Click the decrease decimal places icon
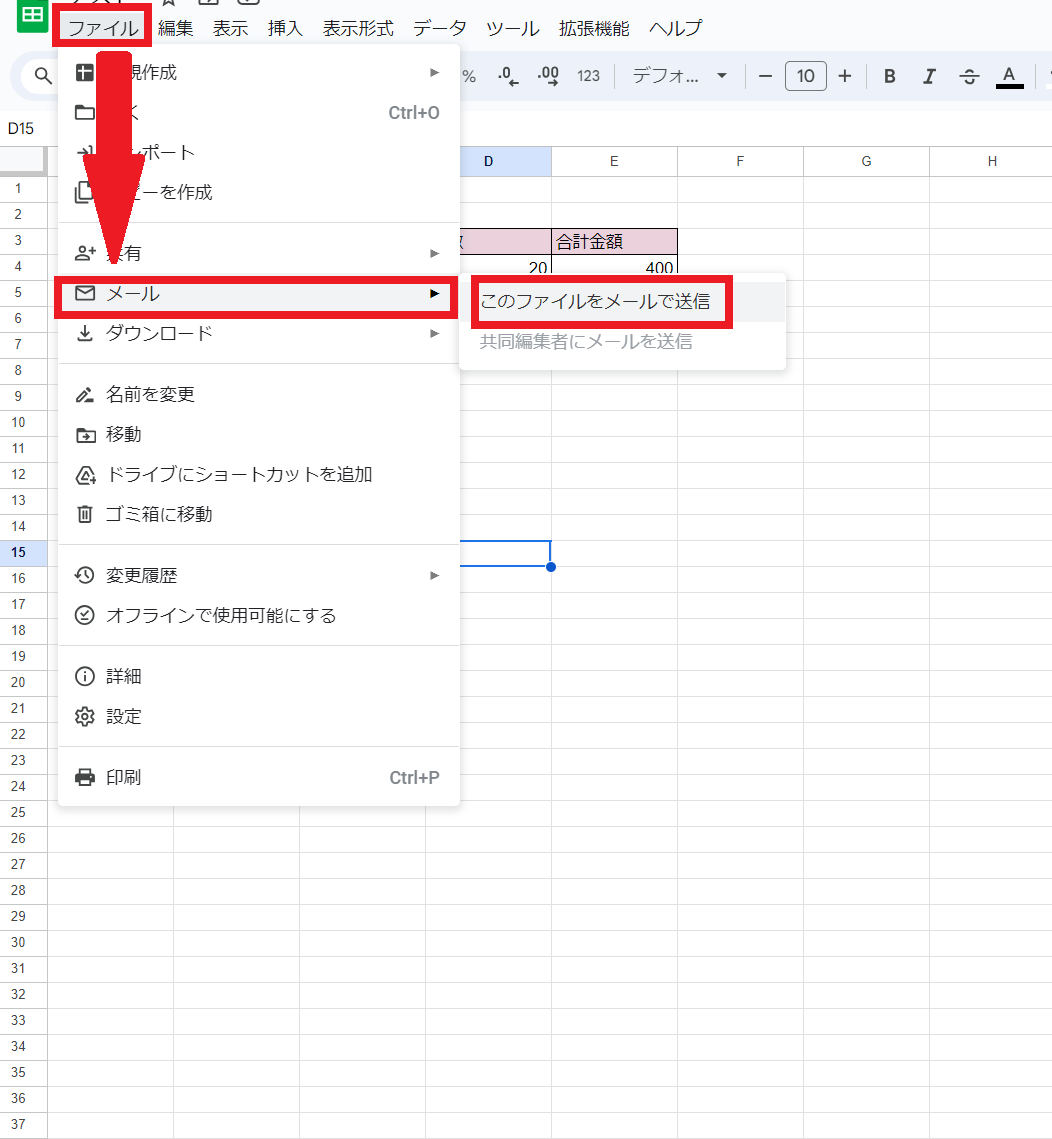This screenshot has width=1052, height=1139. [508, 76]
